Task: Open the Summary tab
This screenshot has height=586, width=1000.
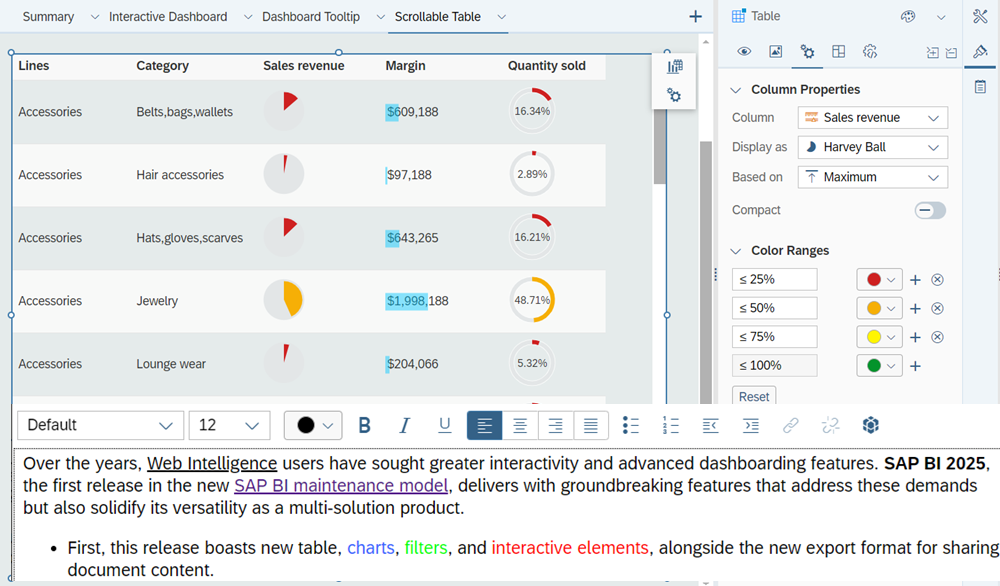Action: tap(49, 17)
